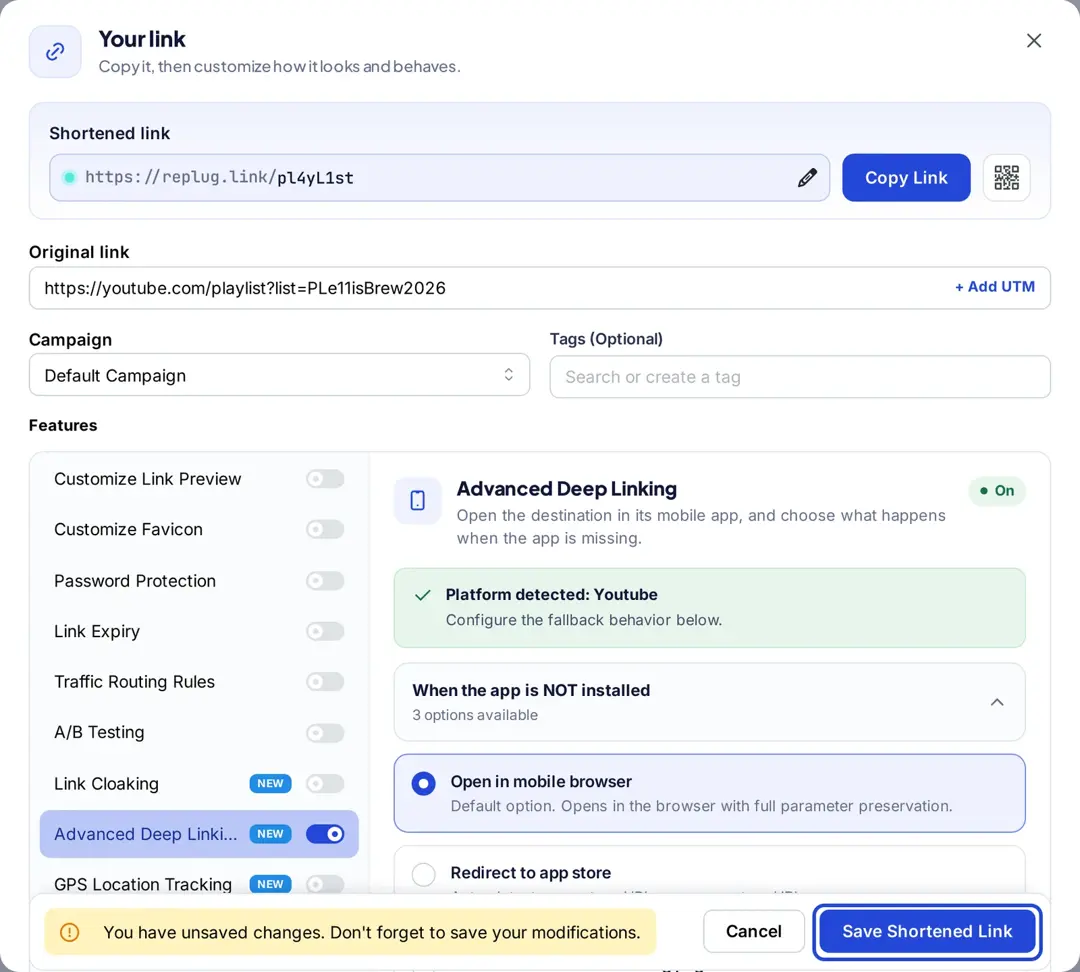1080x972 pixels.
Task: Click Save Shortened Link
Action: [927, 931]
